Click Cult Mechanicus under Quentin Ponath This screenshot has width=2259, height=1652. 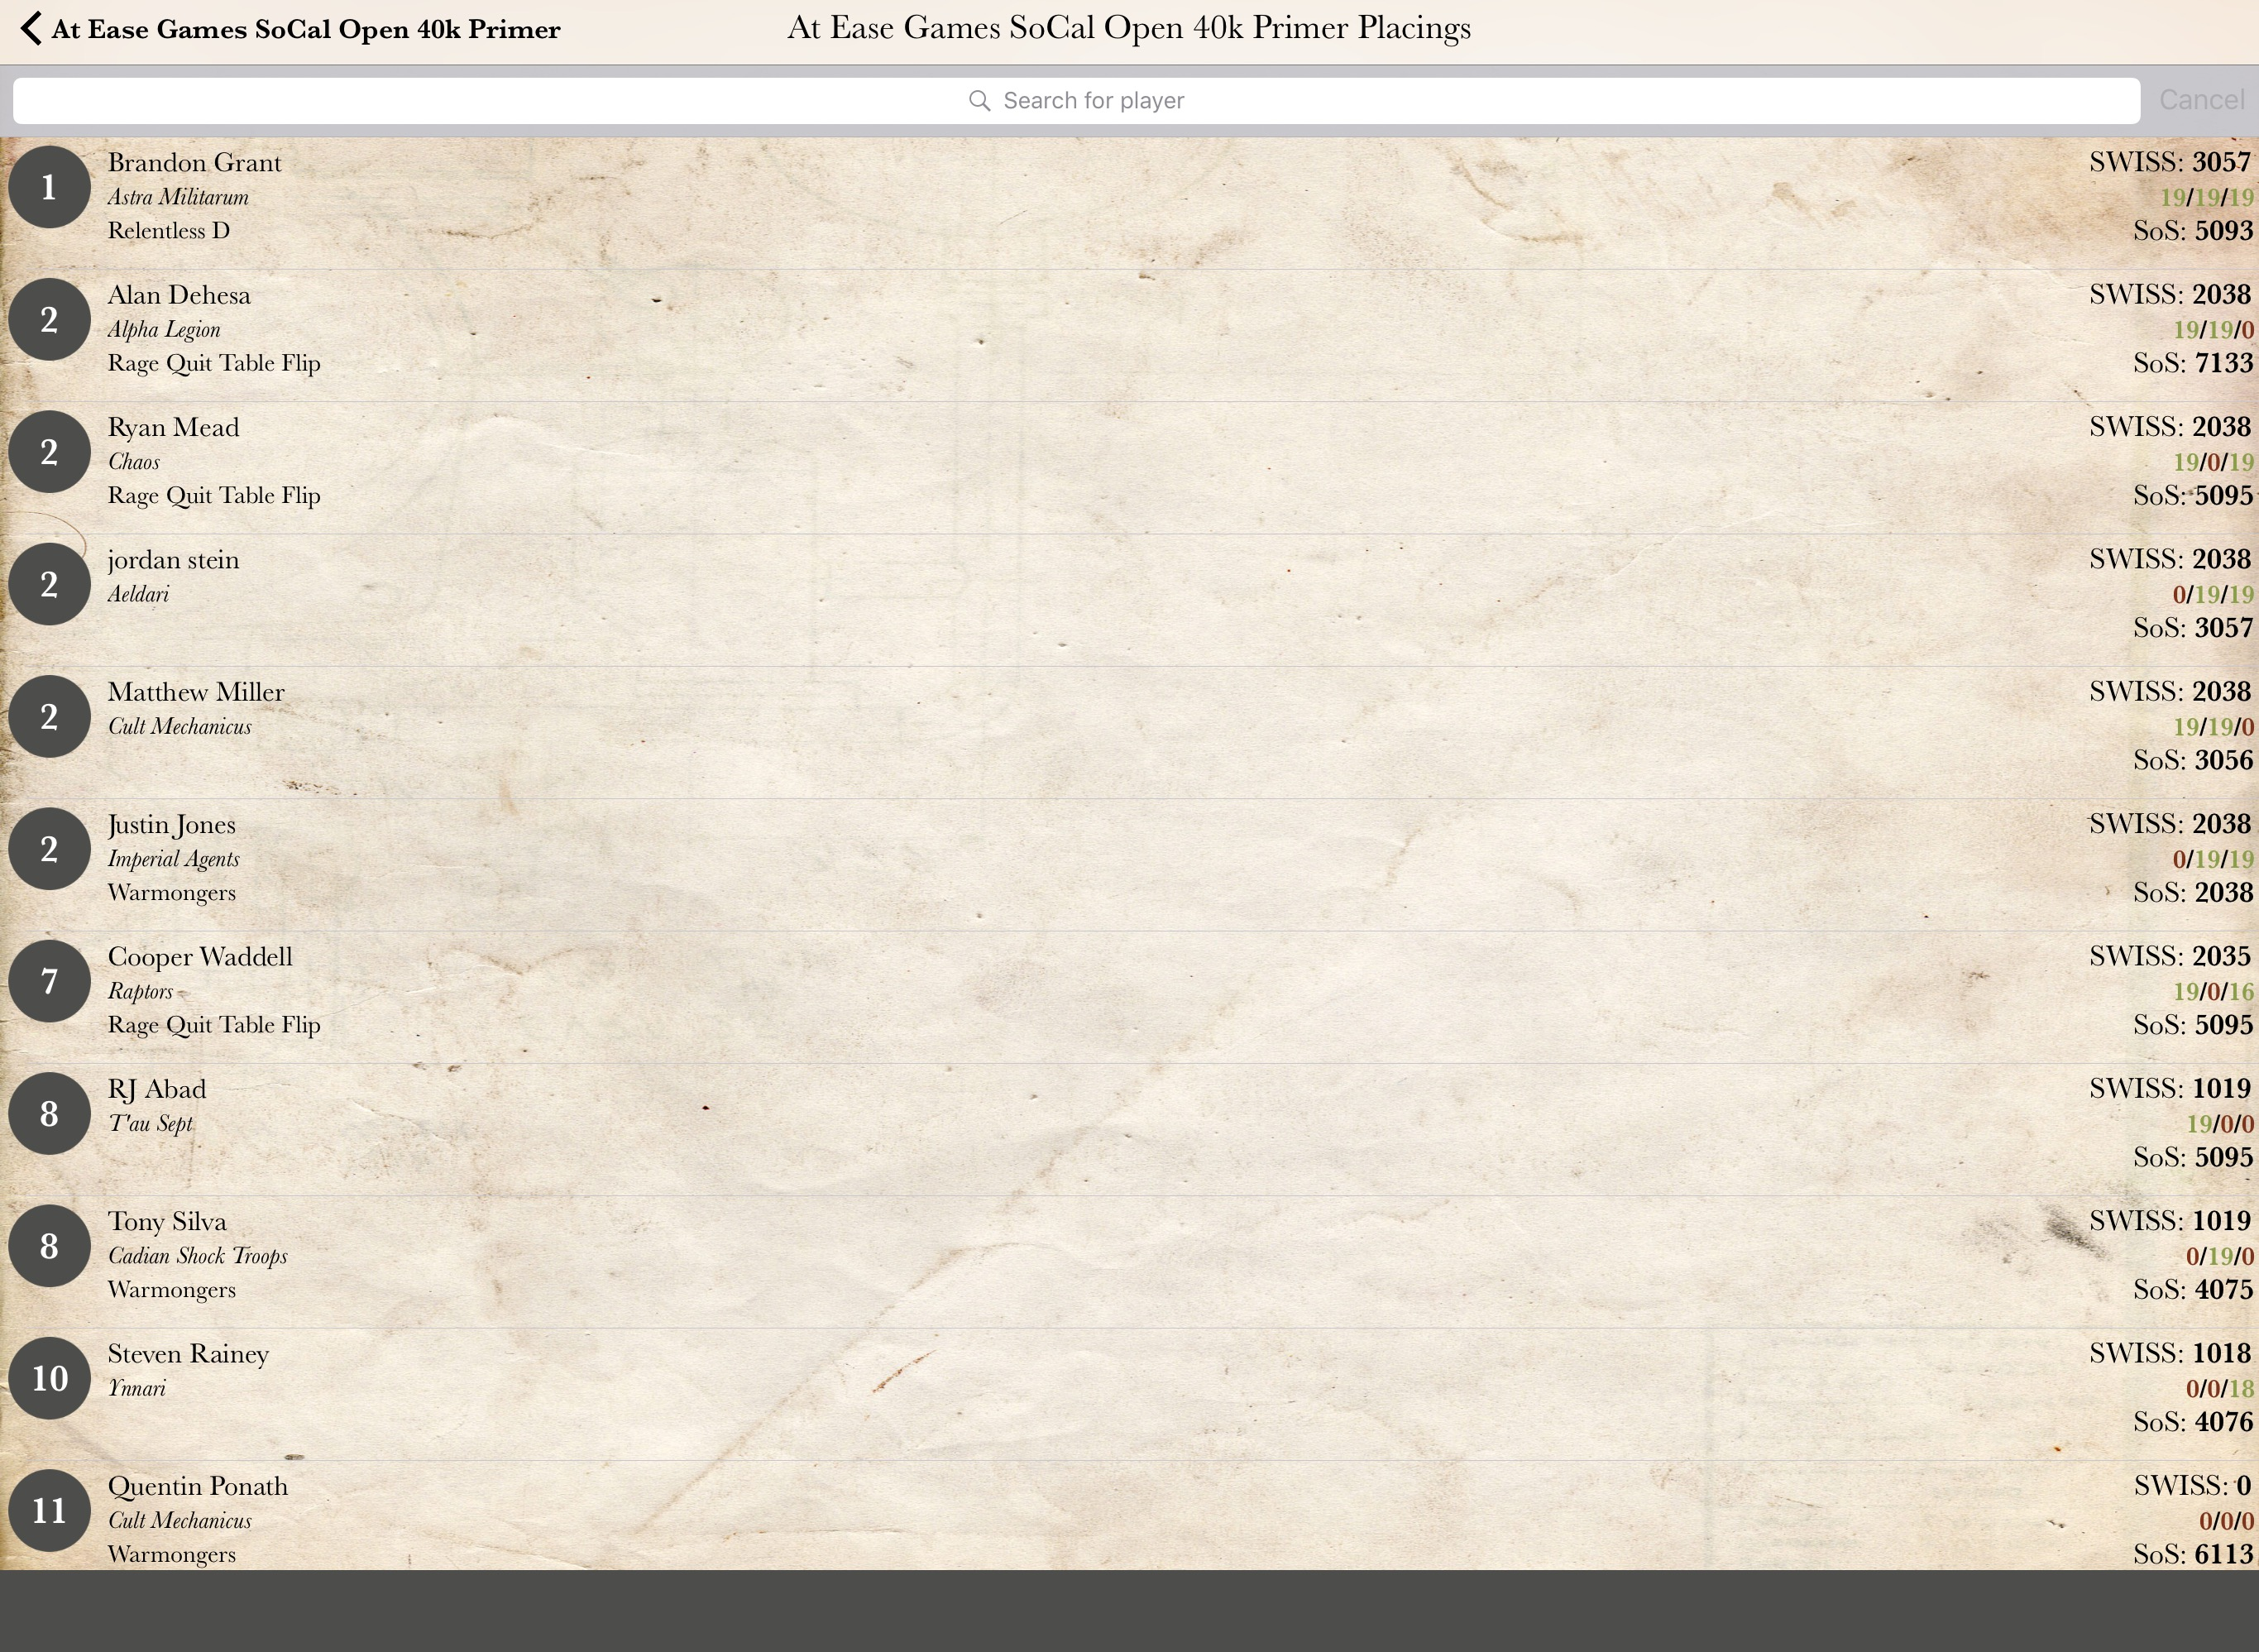coord(179,1520)
